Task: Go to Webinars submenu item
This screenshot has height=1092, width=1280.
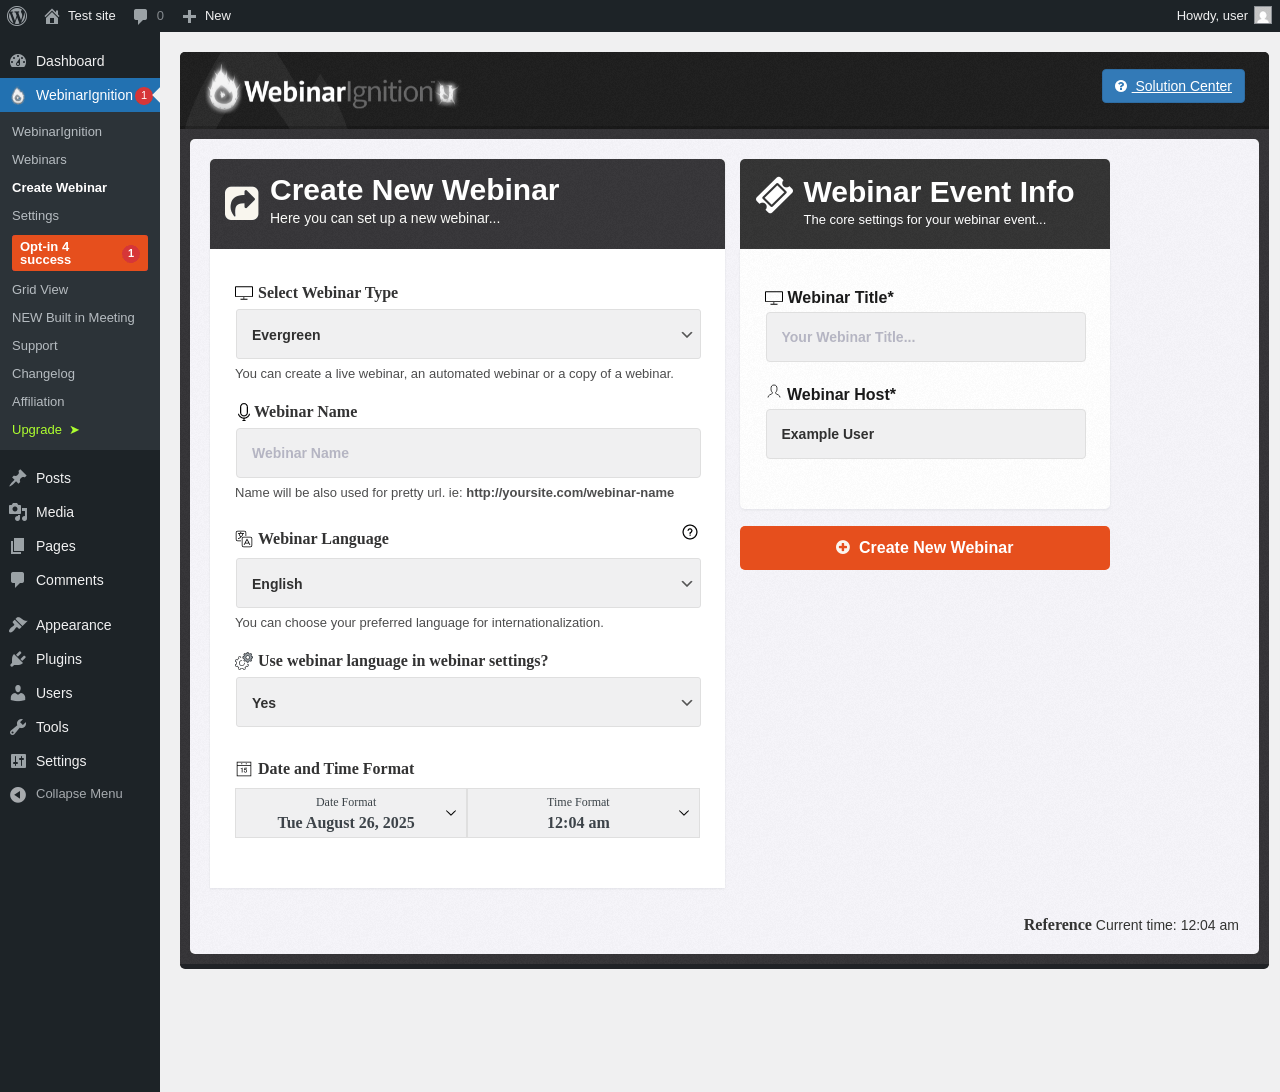Action: point(39,160)
